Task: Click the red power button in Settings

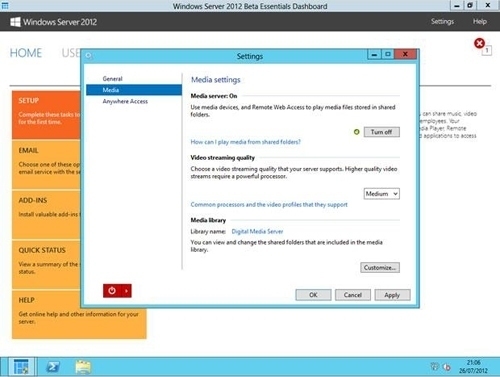Action: pyautogui.click(x=112, y=291)
